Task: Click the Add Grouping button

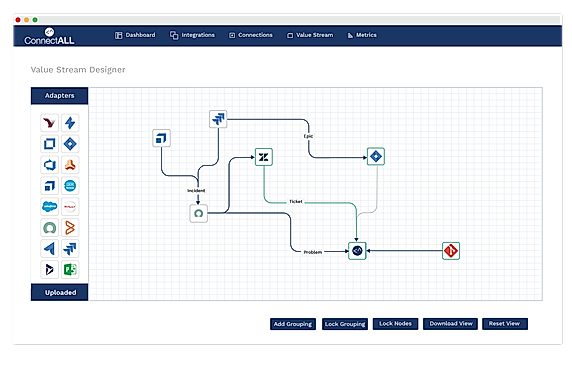Action: (293, 324)
